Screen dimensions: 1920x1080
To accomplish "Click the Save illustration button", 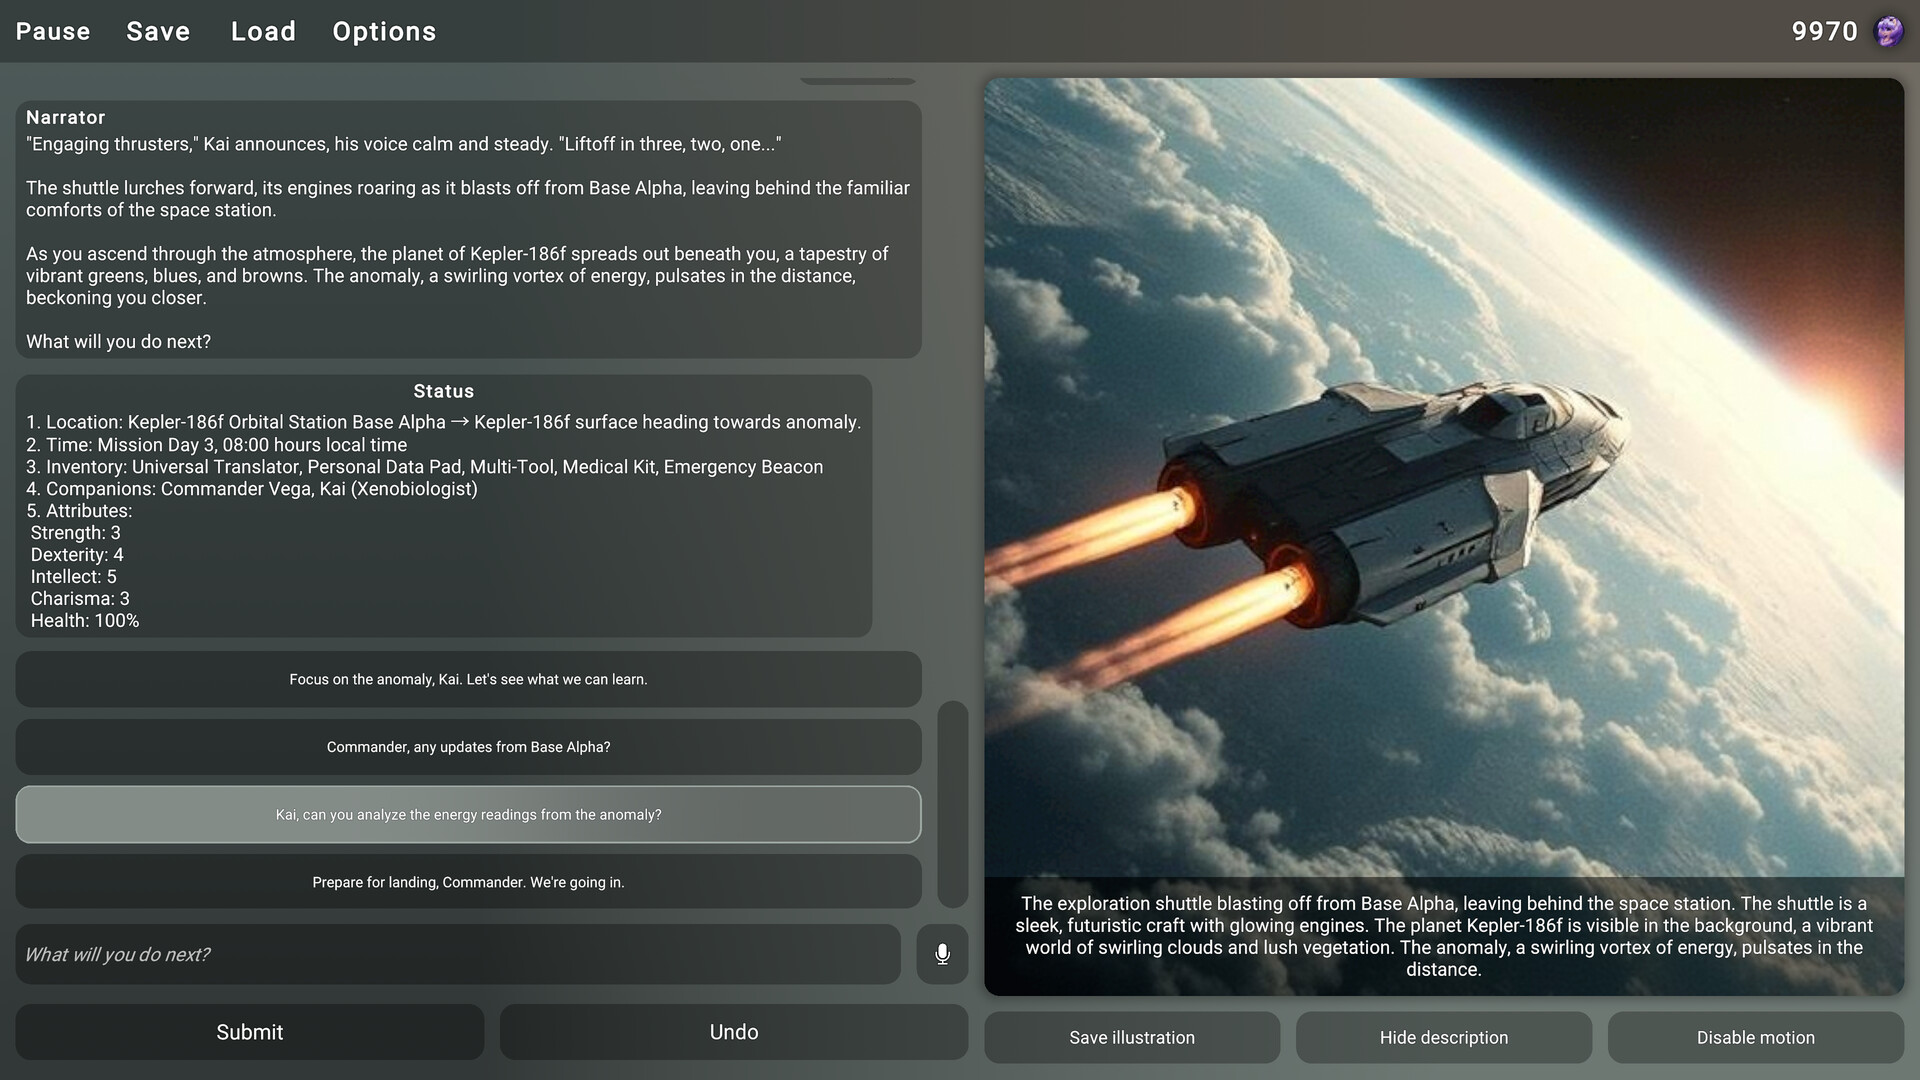I will click(x=1131, y=1037).
